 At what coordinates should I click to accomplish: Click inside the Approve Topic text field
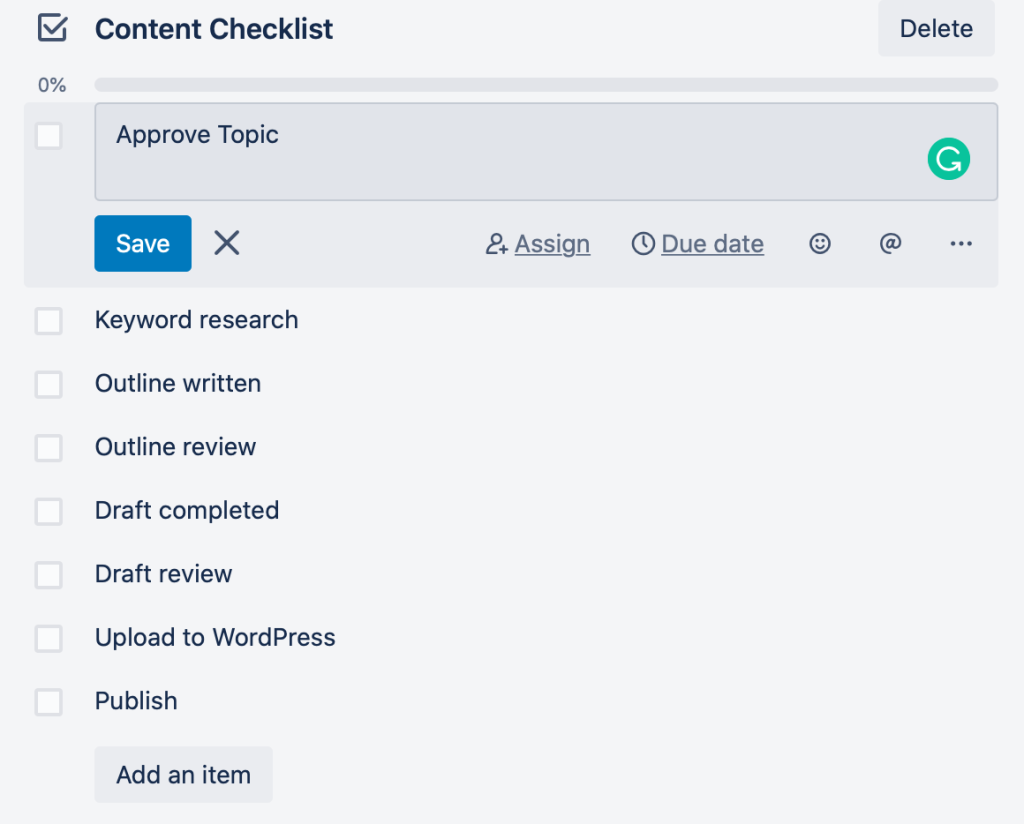[500, 152]
